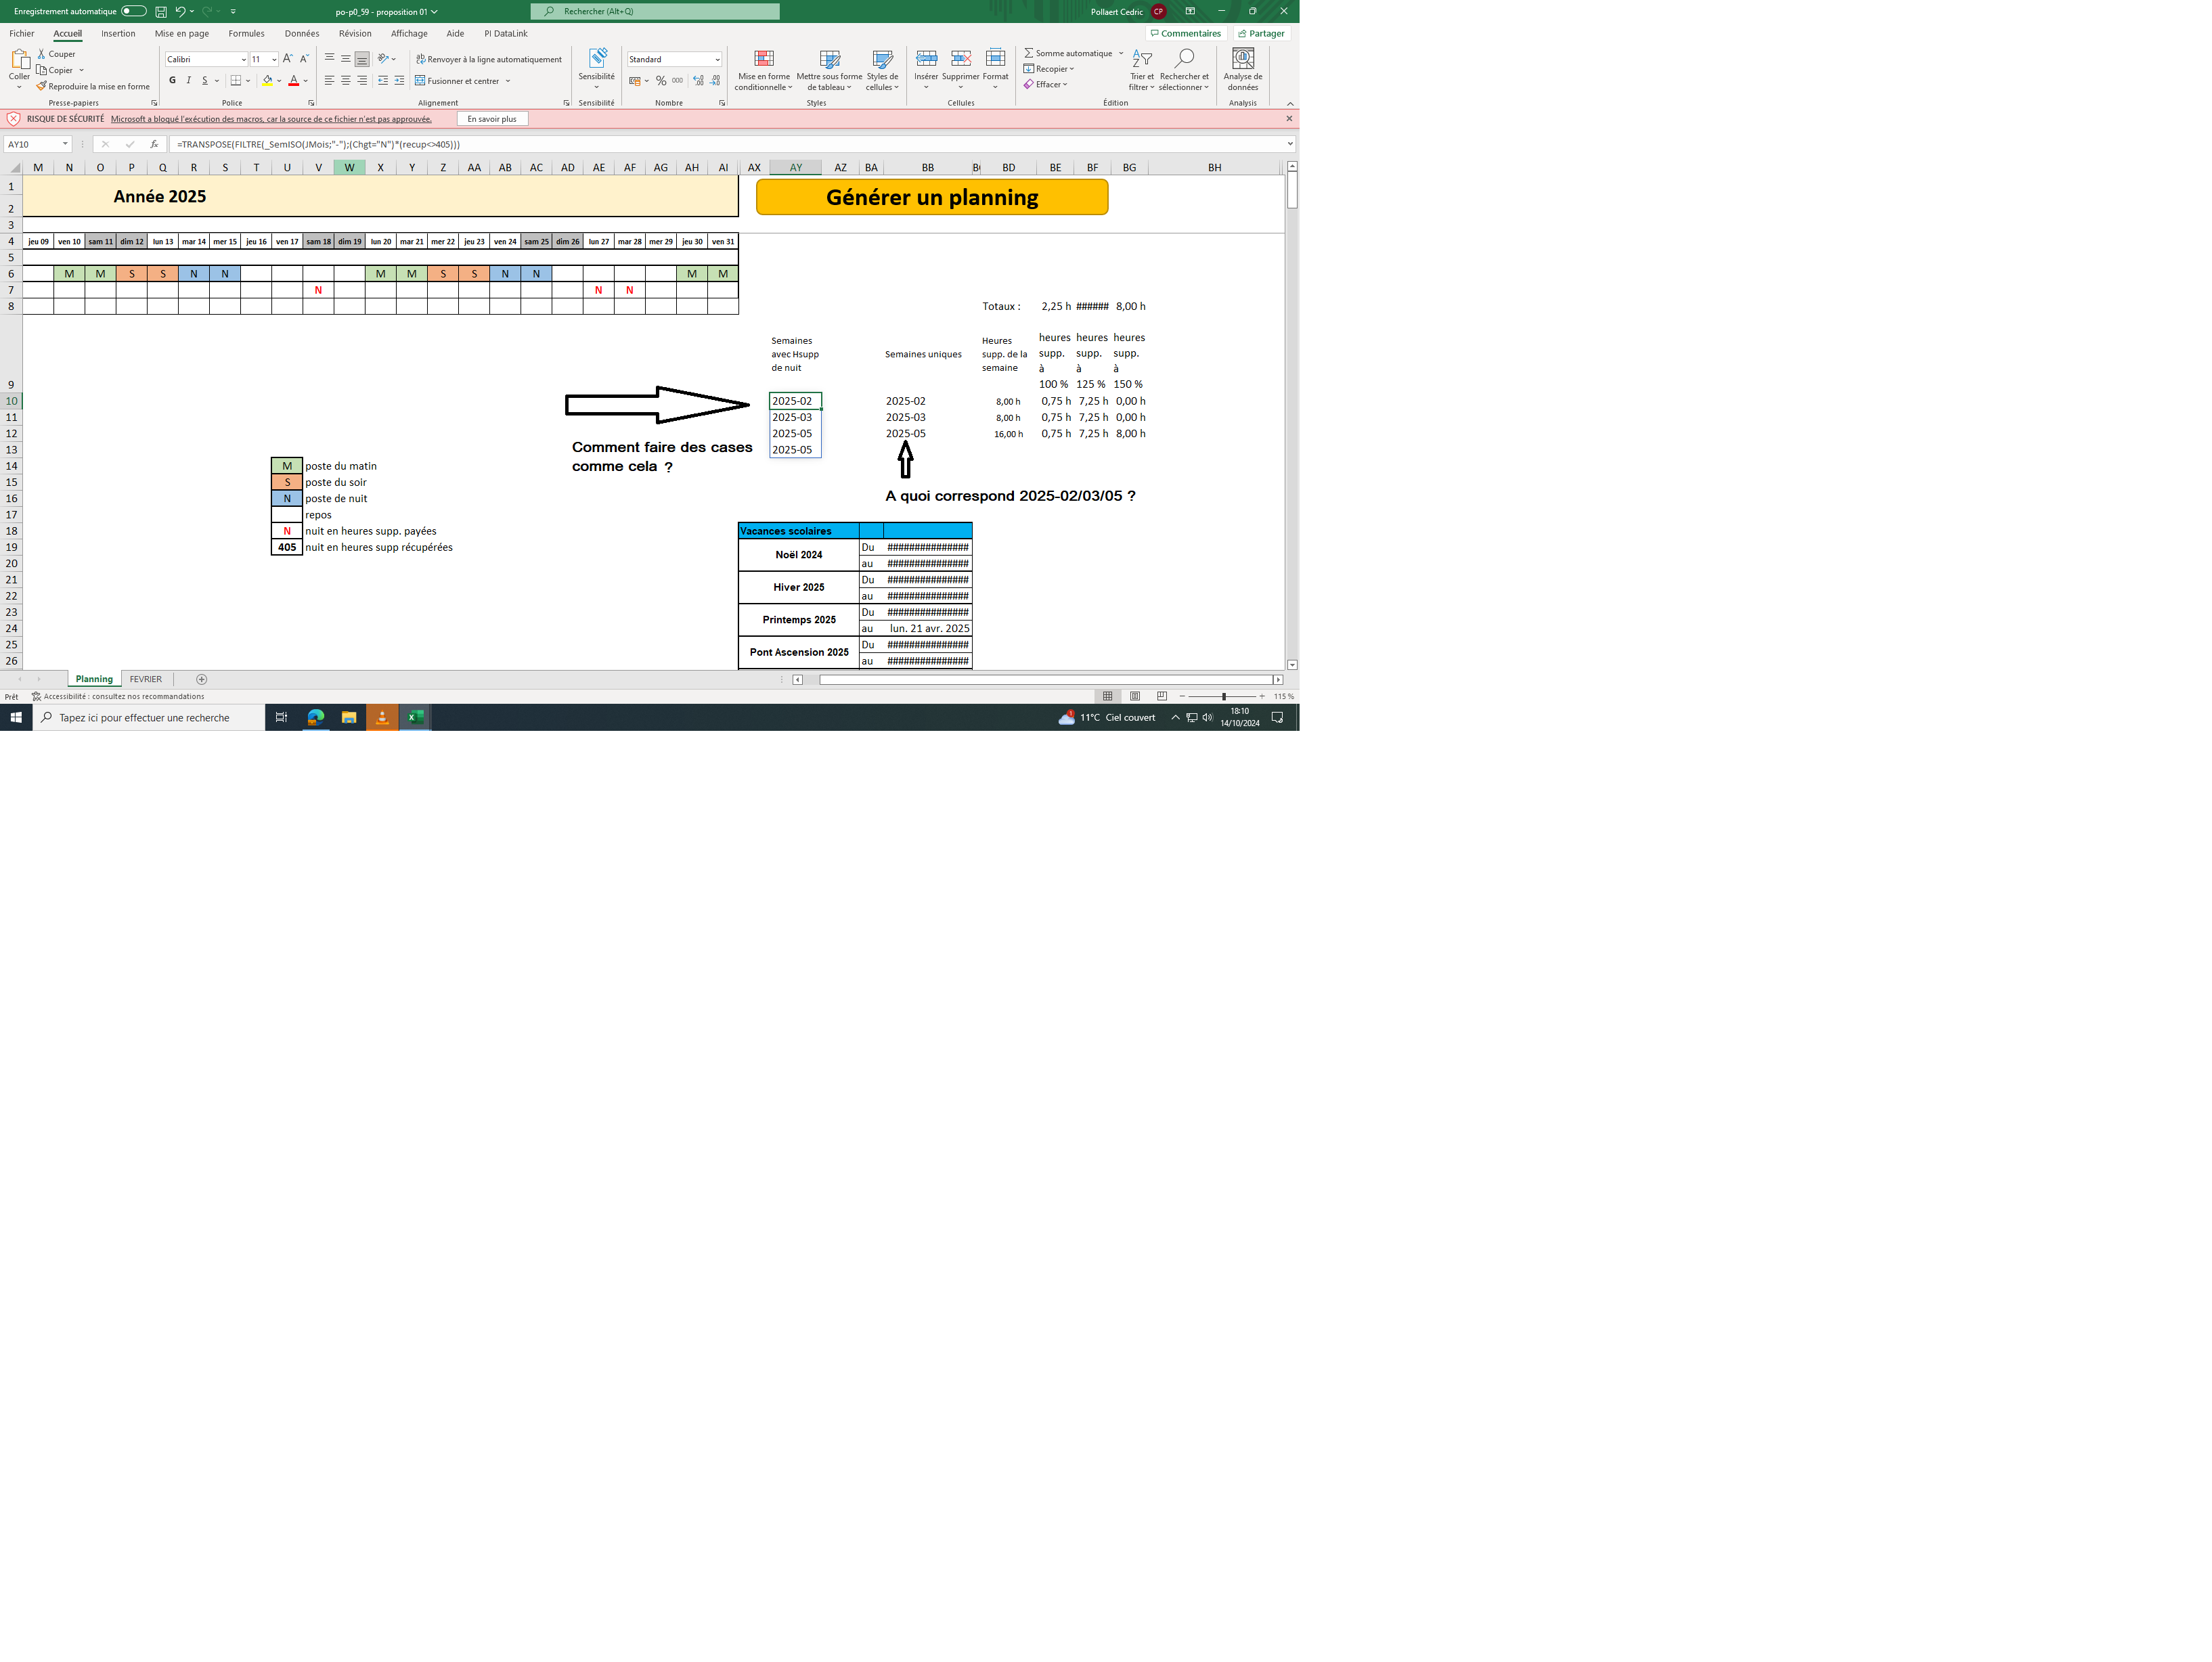
Task: Switch to the FEVRIER sheet tab
Action: [x=145, y=679]
